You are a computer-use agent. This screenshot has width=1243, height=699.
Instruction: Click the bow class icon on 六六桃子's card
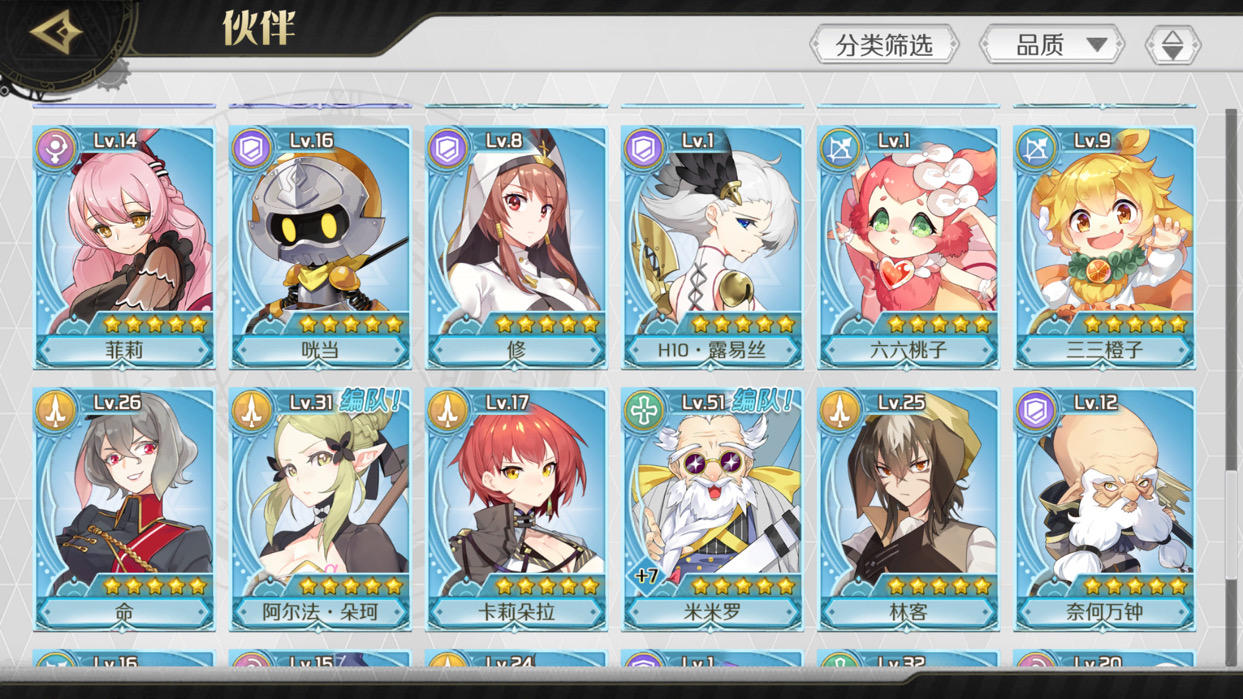[840, 149]
